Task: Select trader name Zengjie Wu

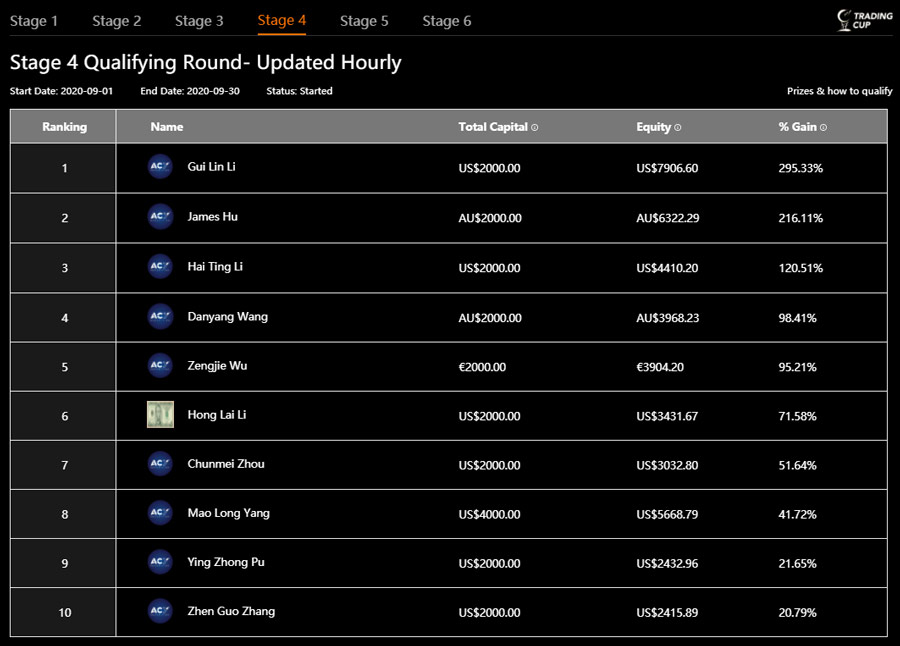Action: coord(217,366)
